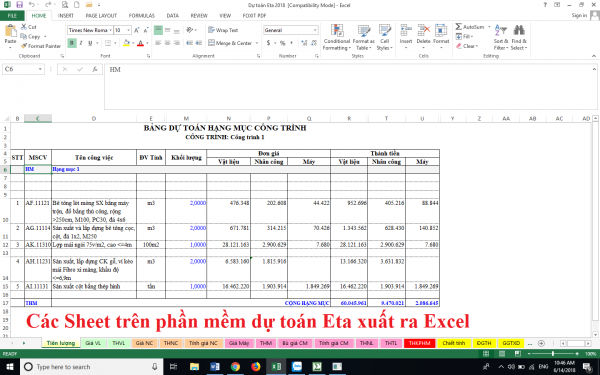This screenshot has width=600, height=375.
Task: Toggle align text right
Action: [176, 43]
